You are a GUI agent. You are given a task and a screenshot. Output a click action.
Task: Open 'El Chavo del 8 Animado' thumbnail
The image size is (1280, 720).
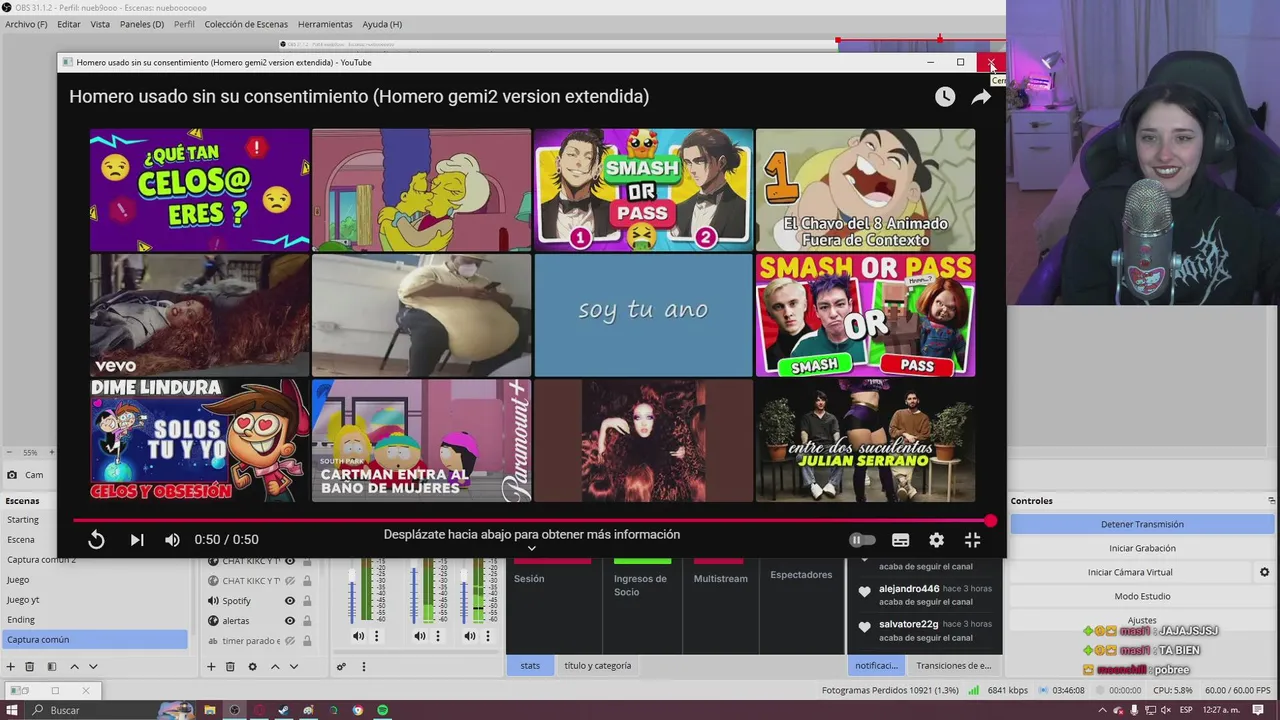click(865, 189)
